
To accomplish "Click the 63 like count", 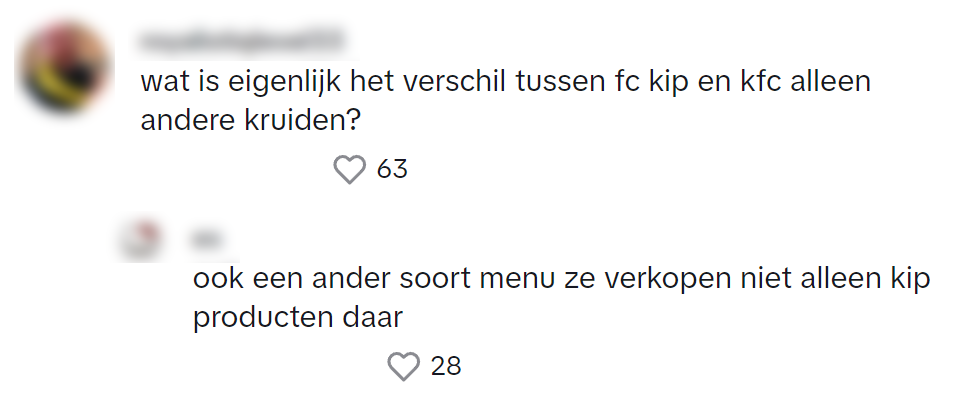I will coord(392,170).
